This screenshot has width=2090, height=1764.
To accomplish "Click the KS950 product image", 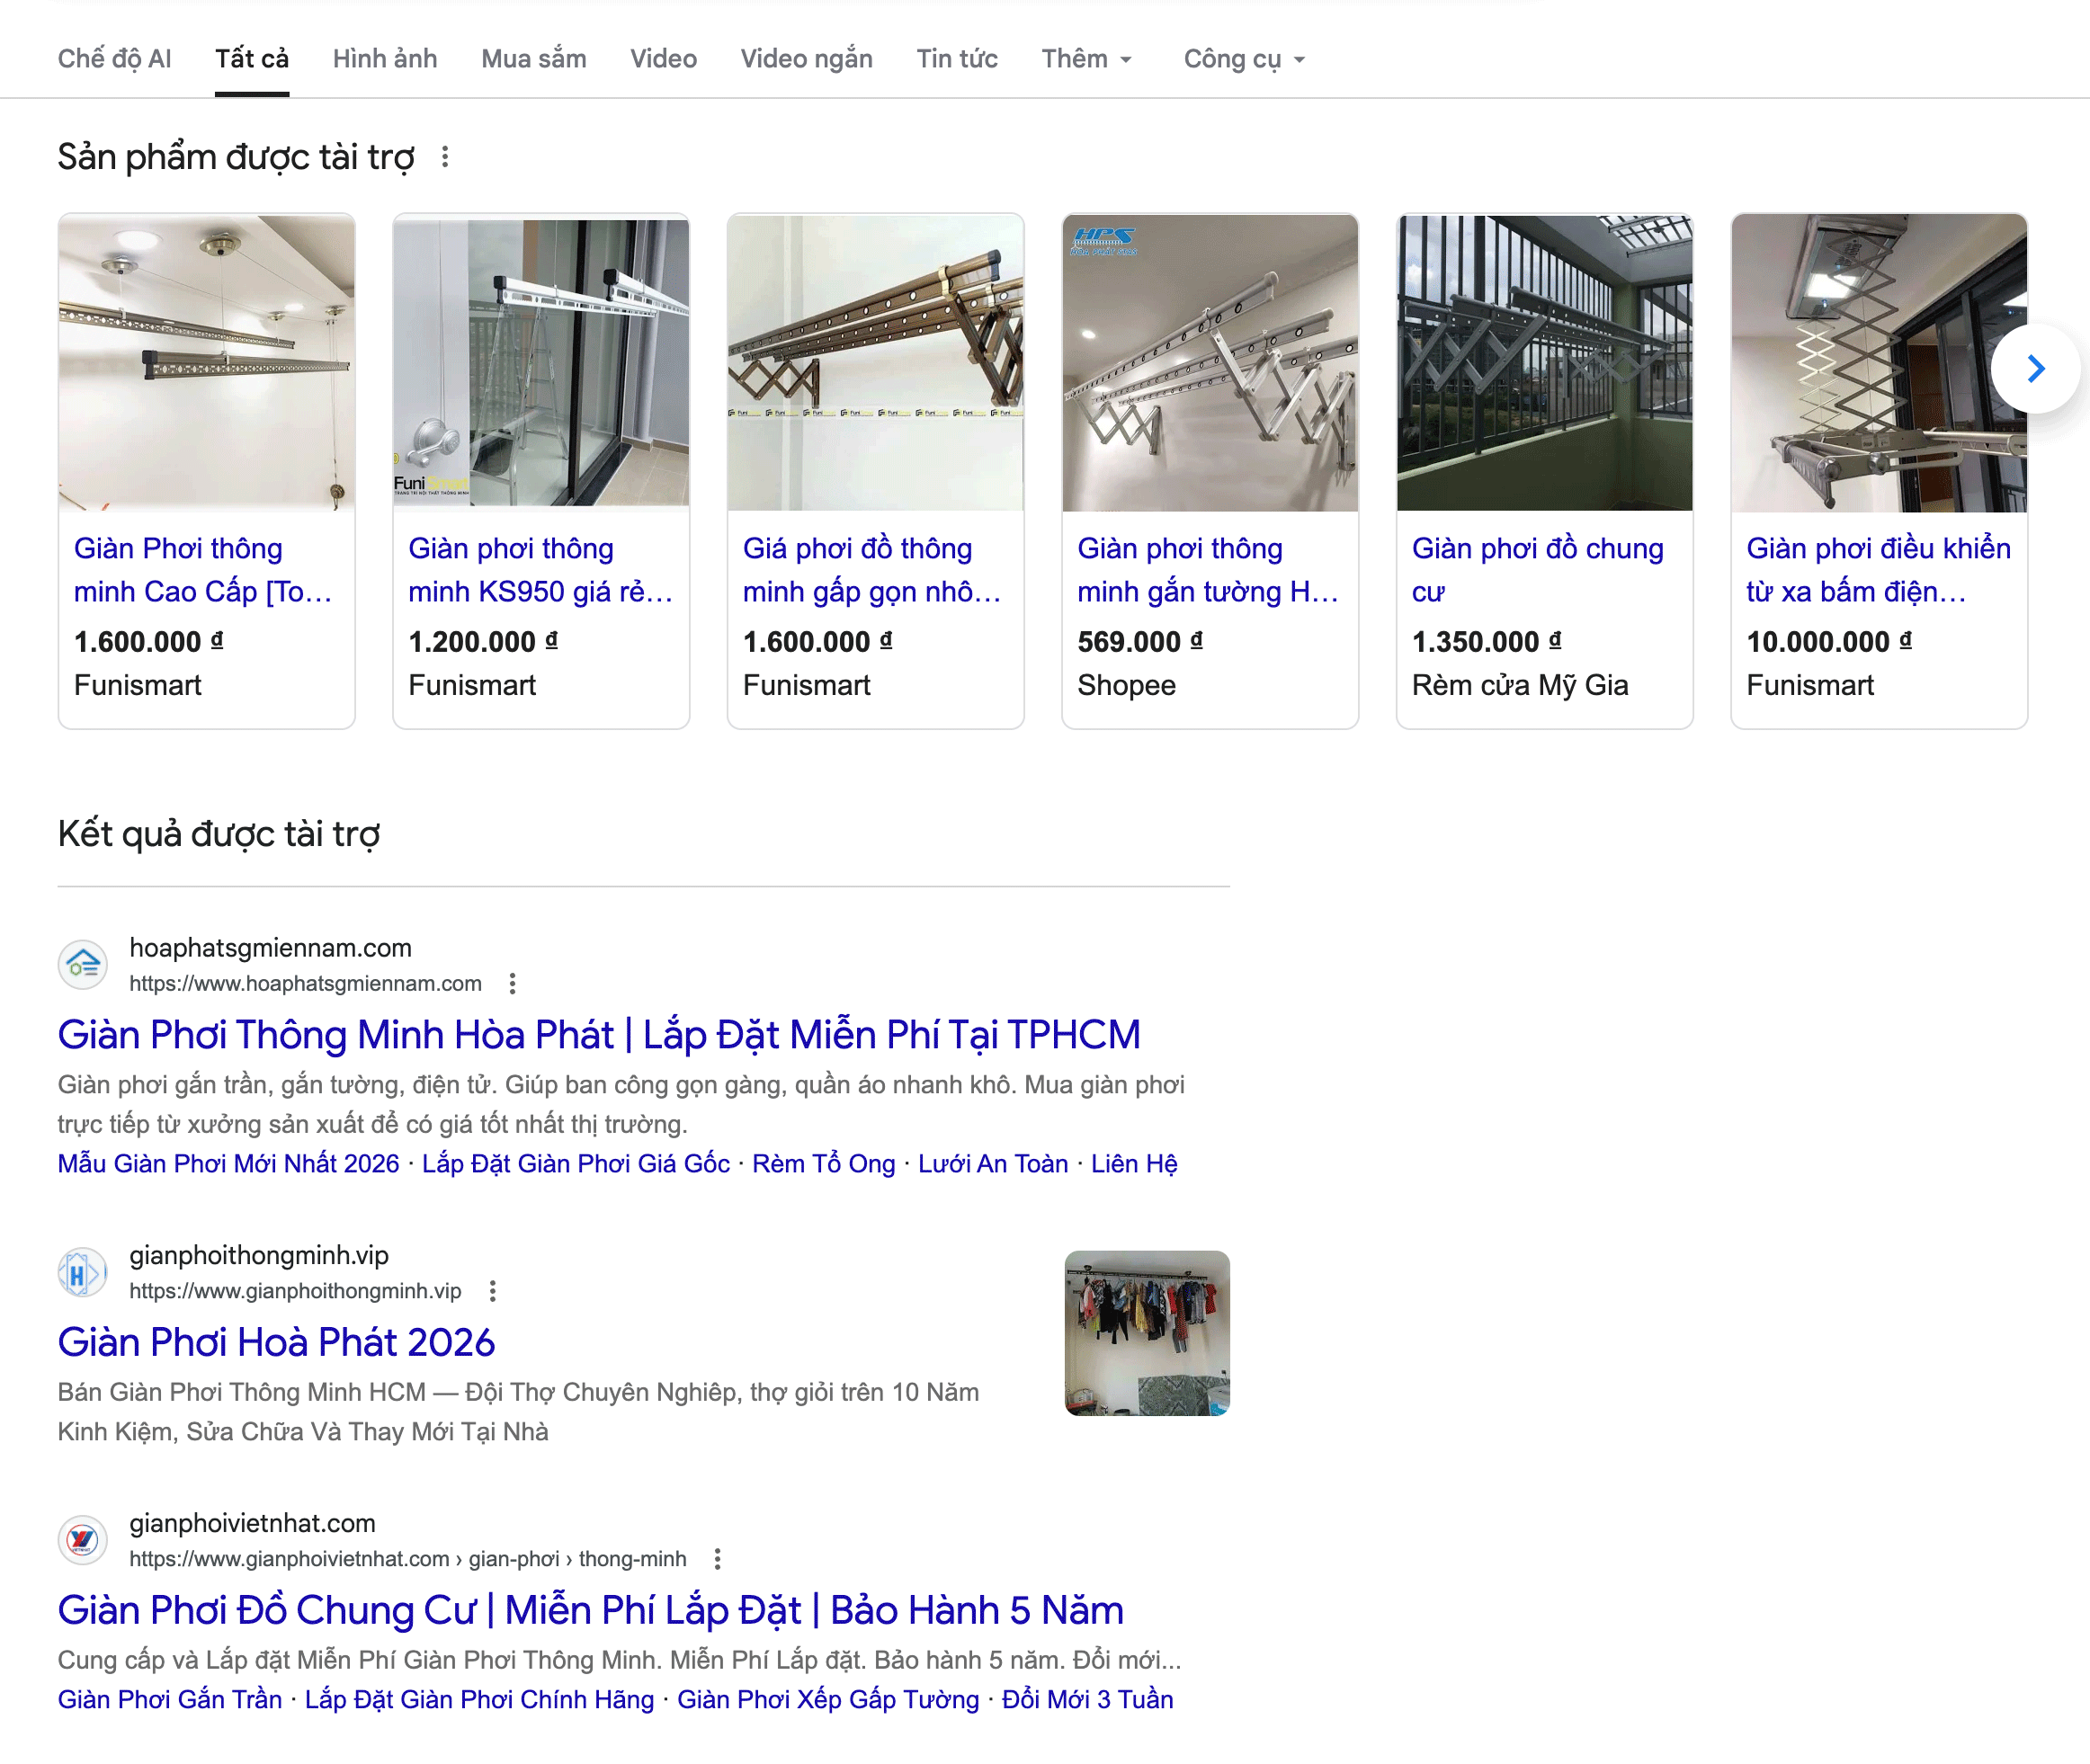I will (541, 363).
